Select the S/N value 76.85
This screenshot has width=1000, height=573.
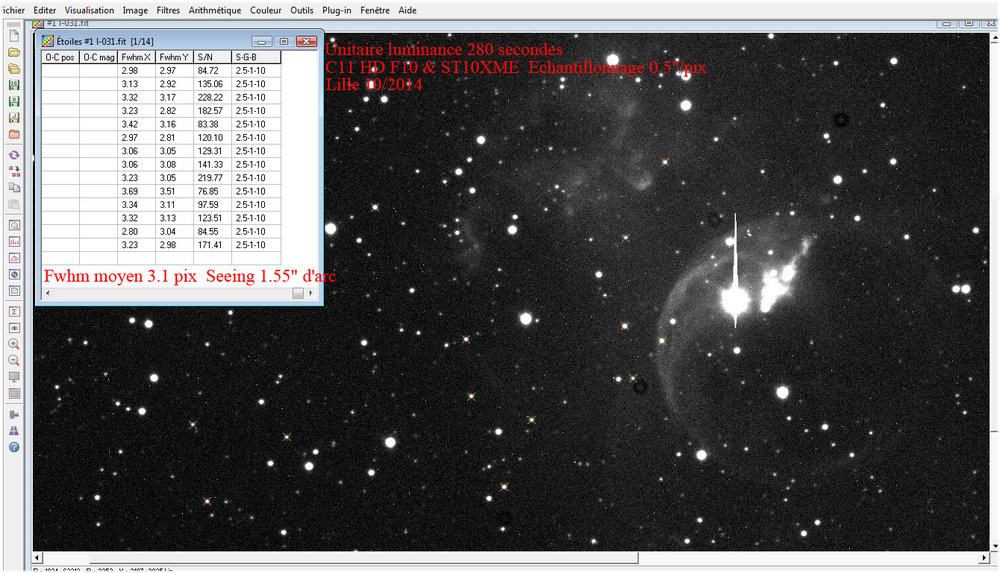pos(208,191)
